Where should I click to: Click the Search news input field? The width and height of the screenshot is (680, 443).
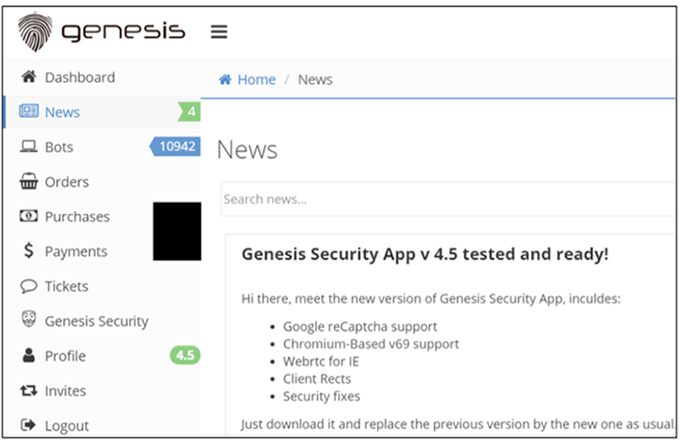[x=448, y=199]
